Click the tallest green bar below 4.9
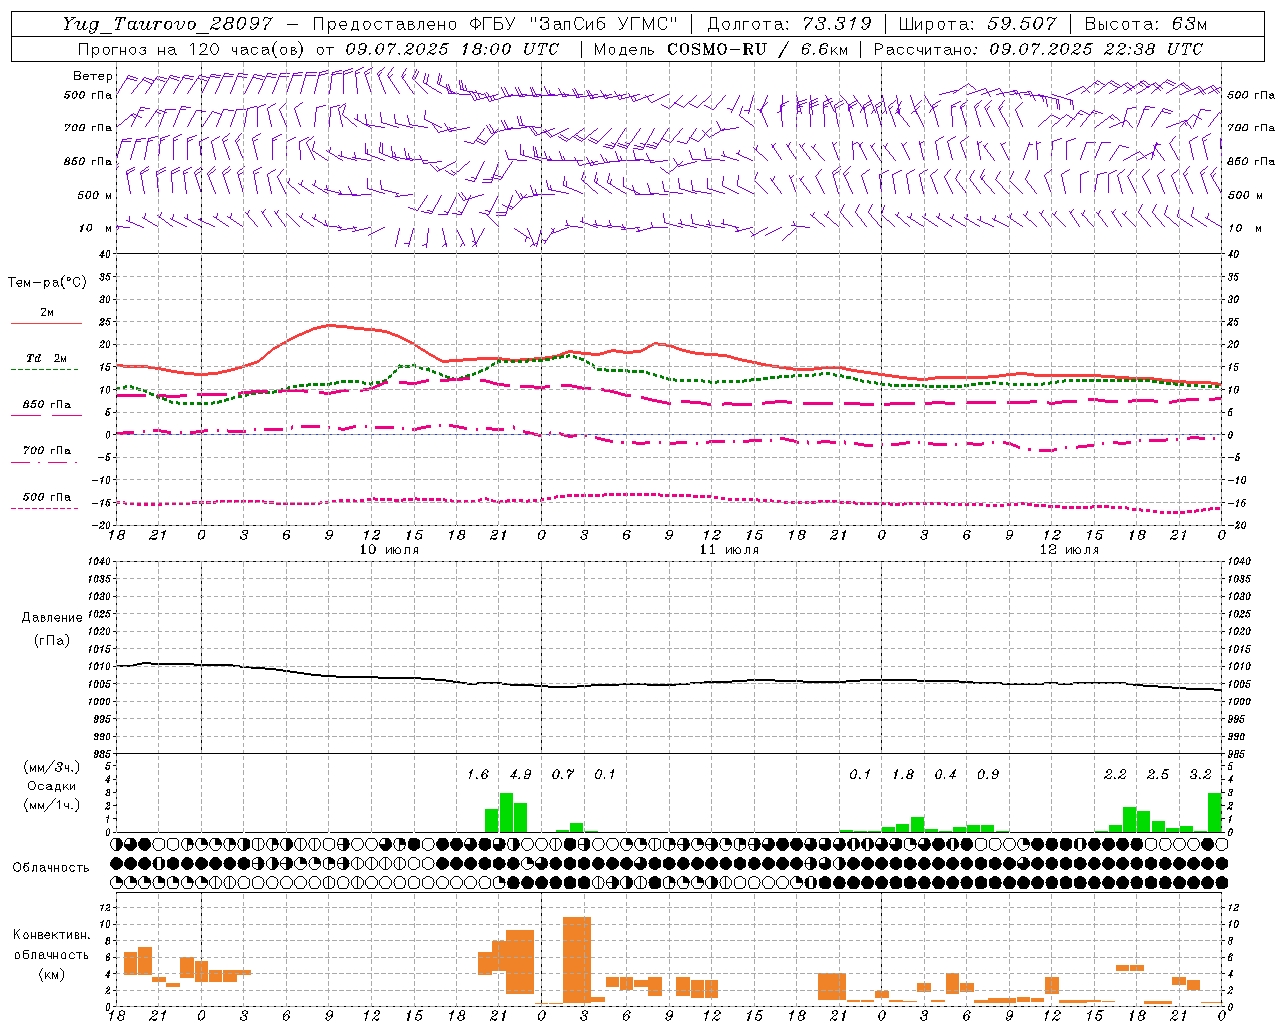This screenshot has height=1024, width=1280. tap(506, 812)
